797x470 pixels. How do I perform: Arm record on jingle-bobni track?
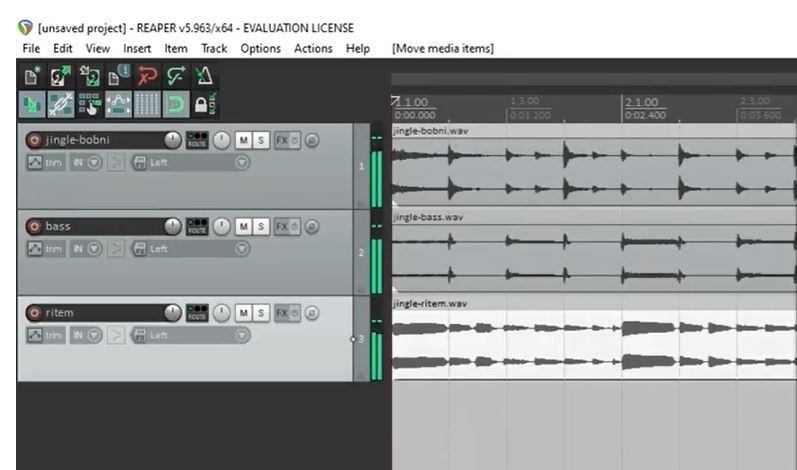click(x=34, y=140)
